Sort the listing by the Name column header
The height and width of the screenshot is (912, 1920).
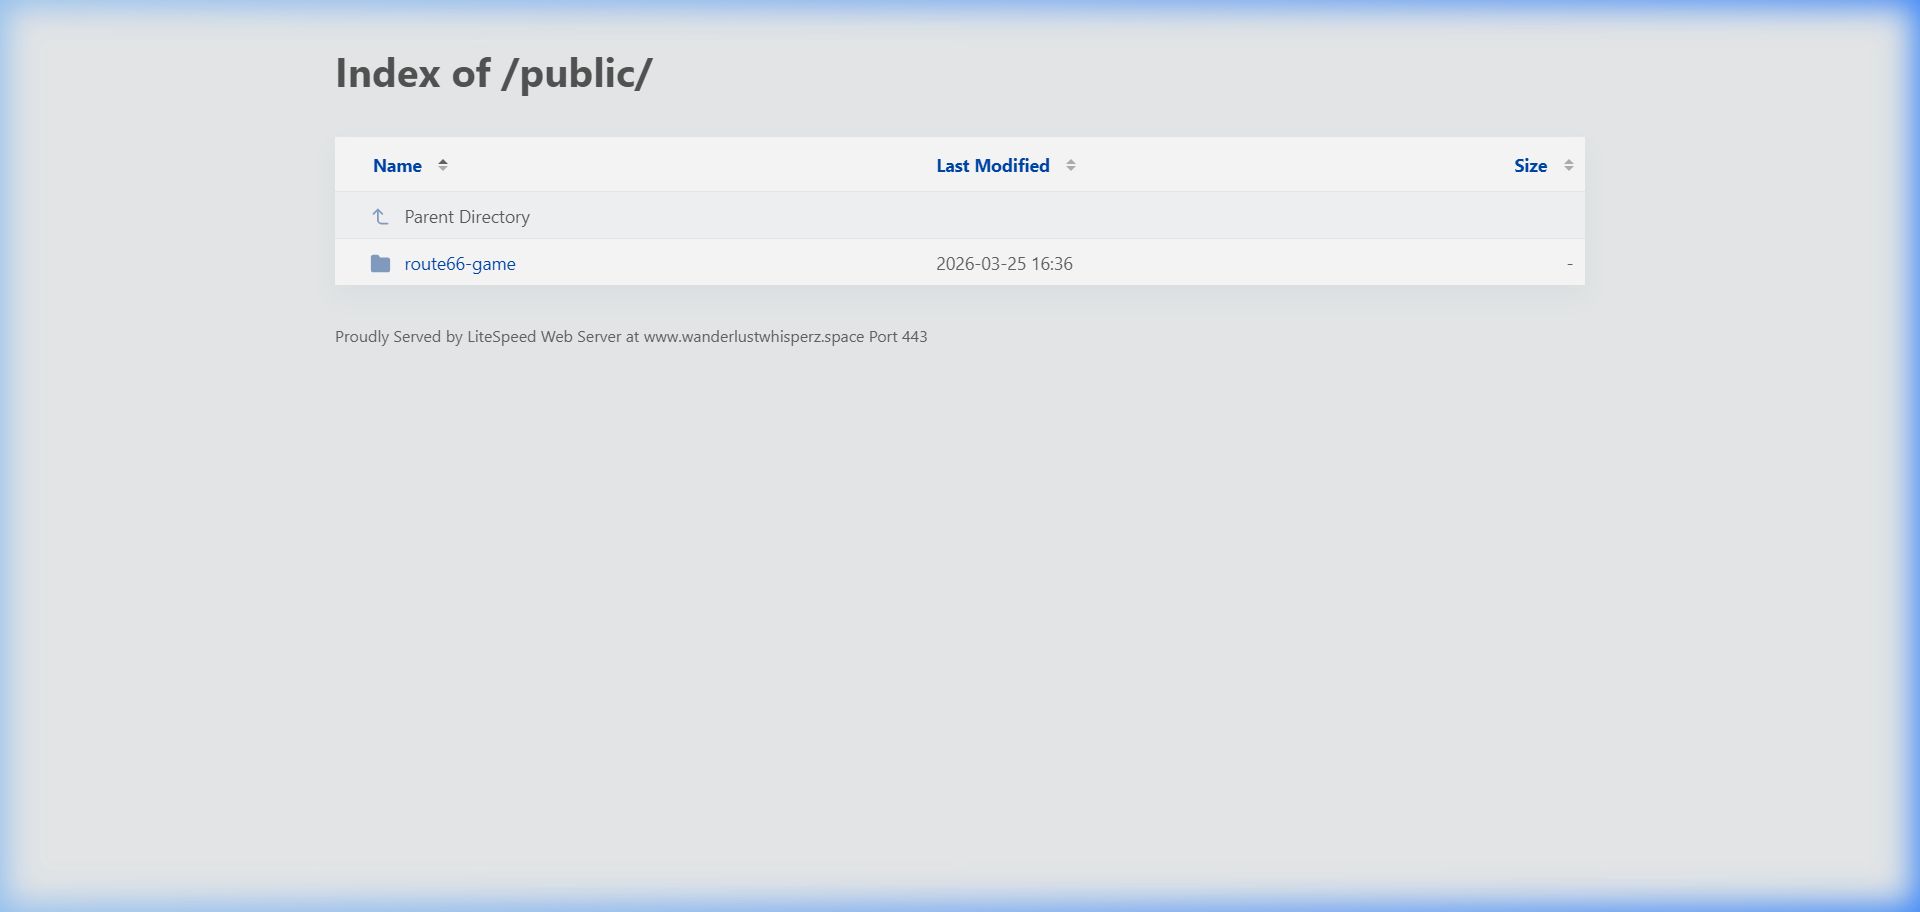(x=397, y=166)
